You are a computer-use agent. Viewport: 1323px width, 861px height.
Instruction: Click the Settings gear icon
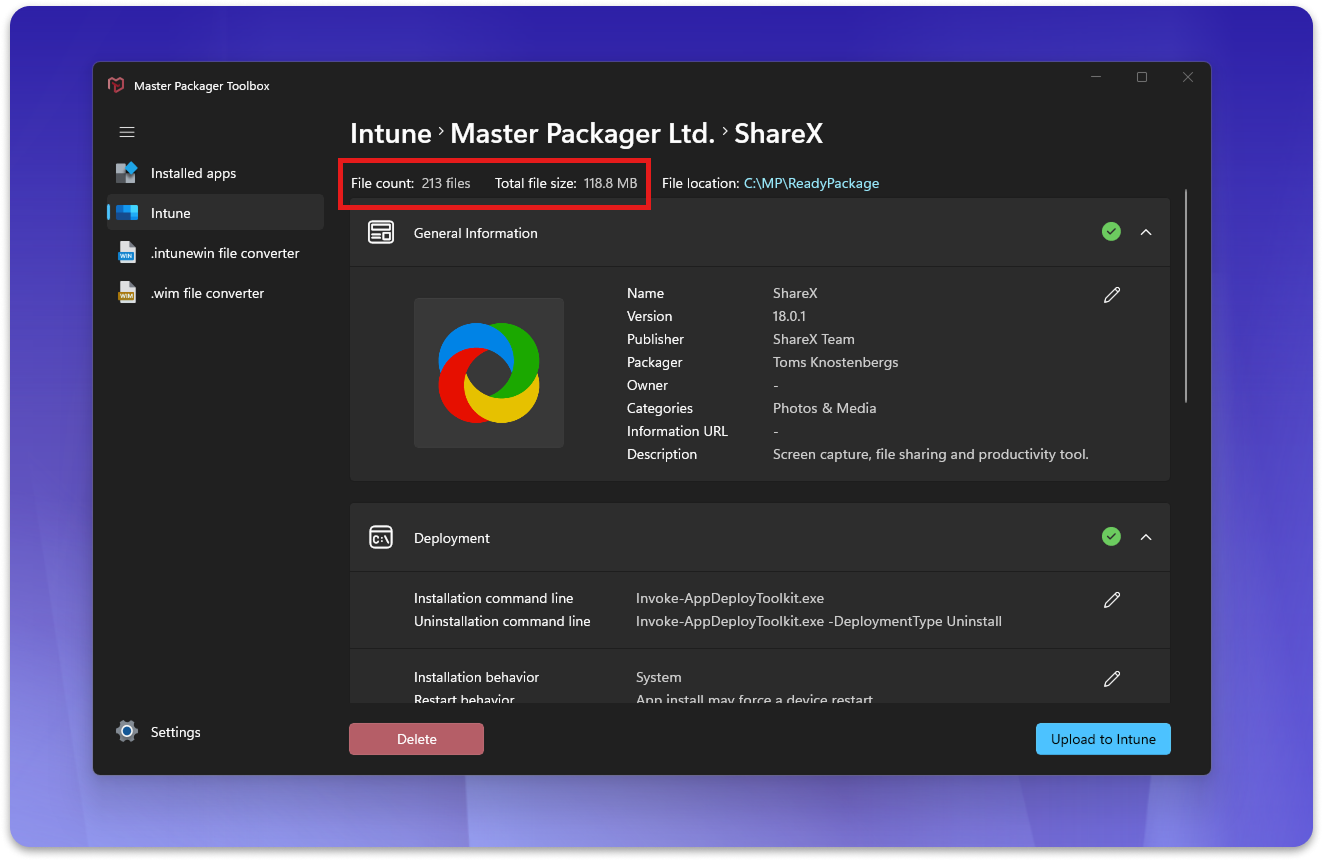coord(127,732)
